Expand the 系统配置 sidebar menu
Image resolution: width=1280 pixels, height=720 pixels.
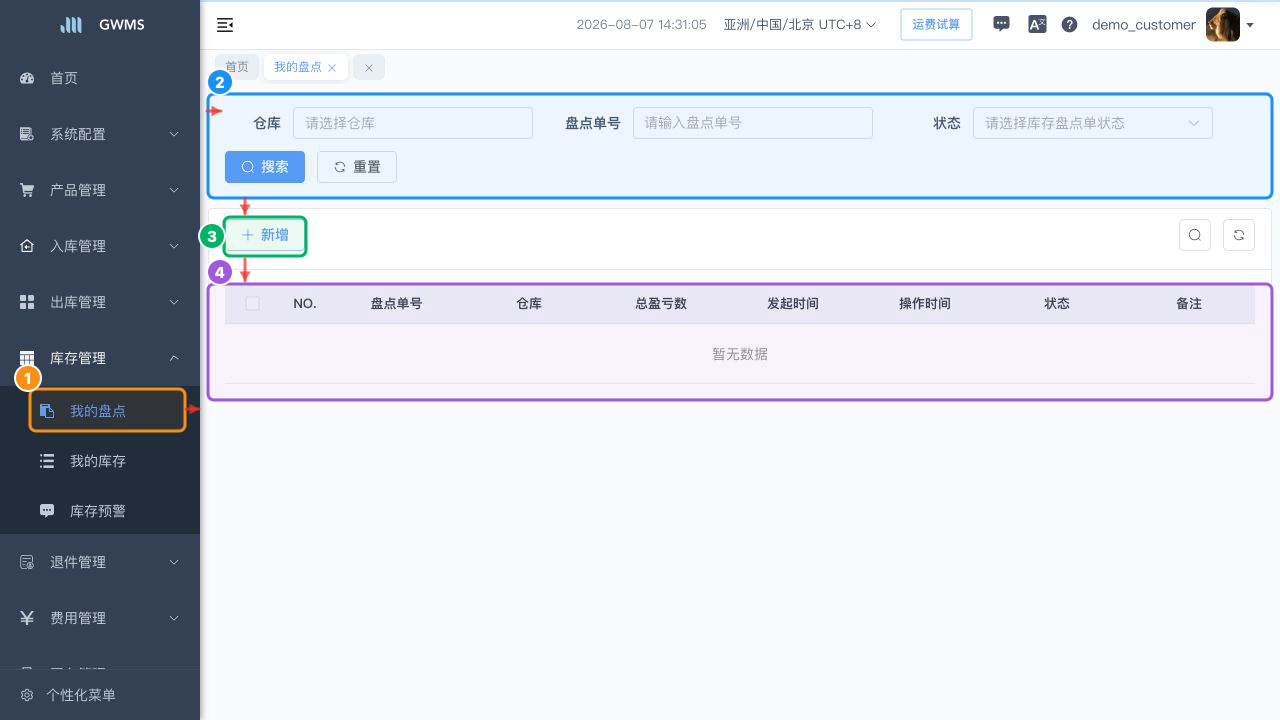pyautogui.click(x=100, y=134)
